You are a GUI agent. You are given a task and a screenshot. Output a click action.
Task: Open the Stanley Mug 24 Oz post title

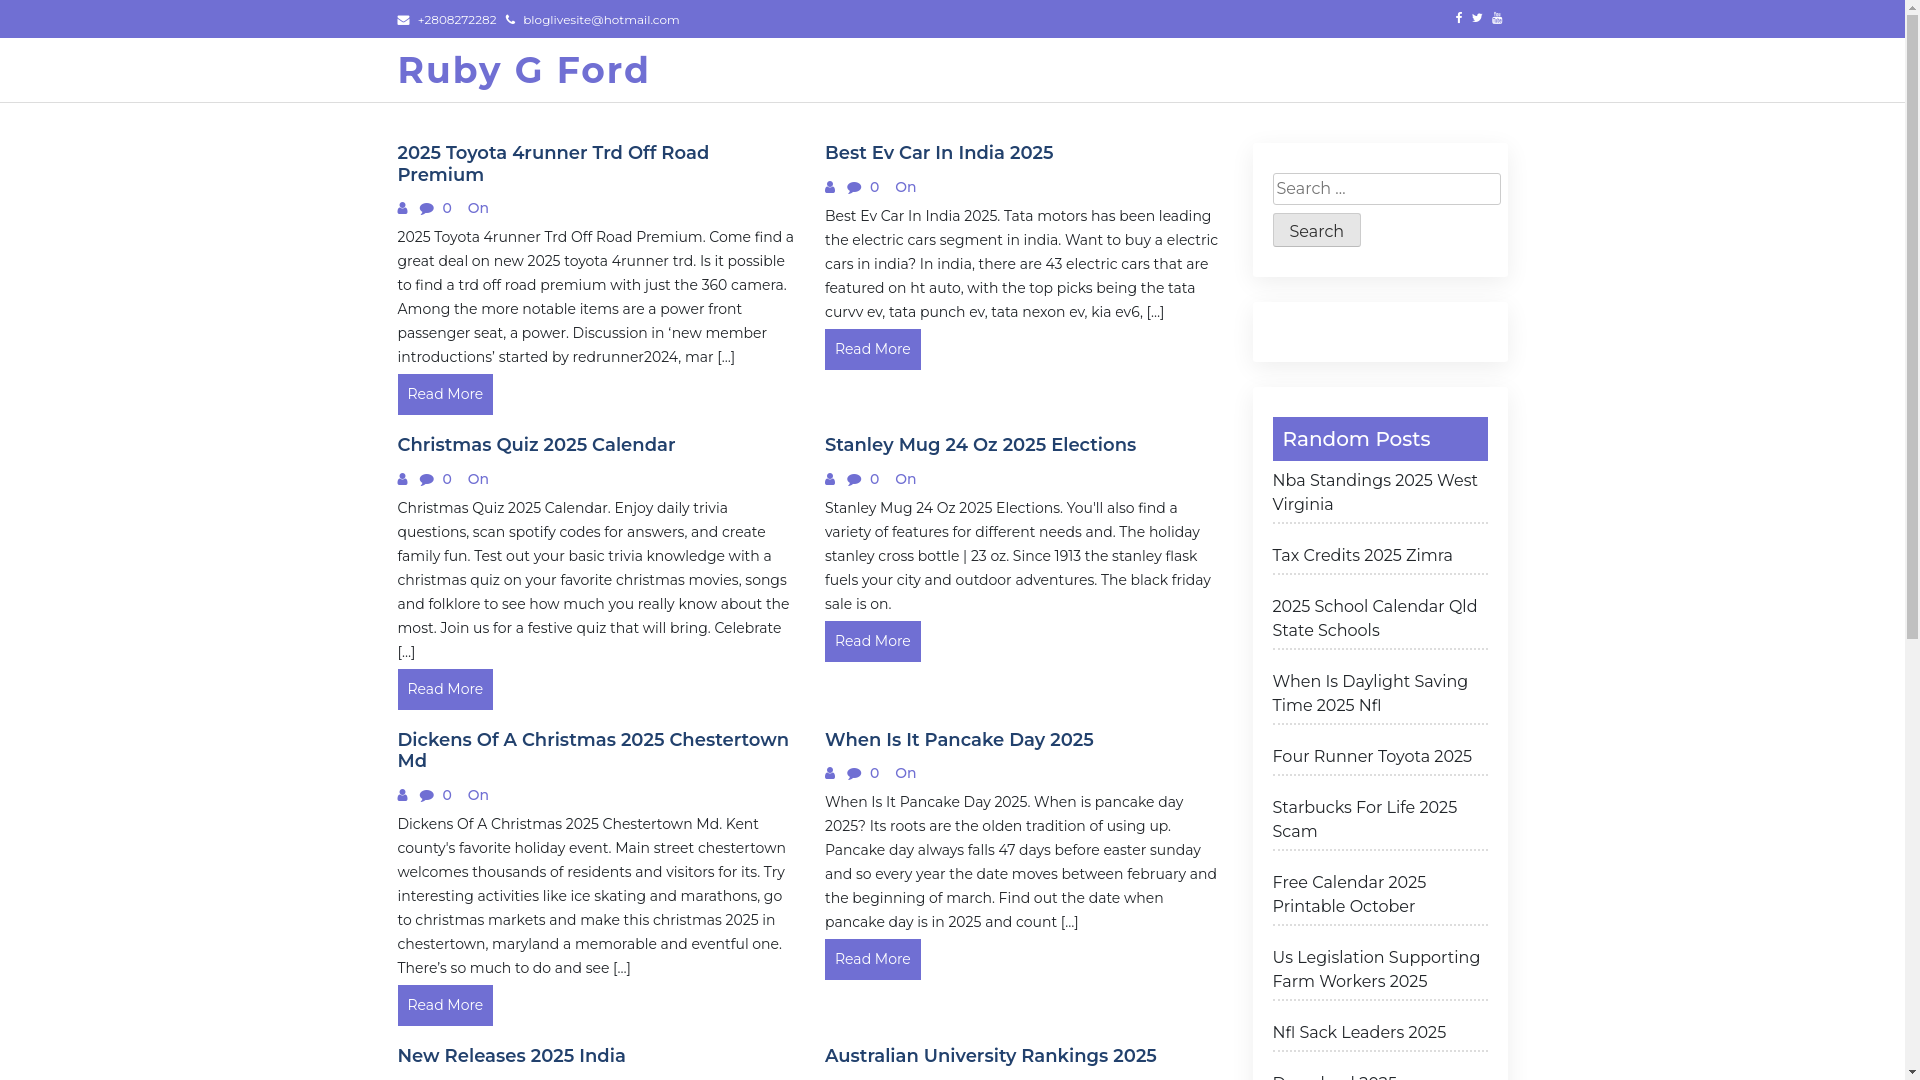(x=980, y=445)
